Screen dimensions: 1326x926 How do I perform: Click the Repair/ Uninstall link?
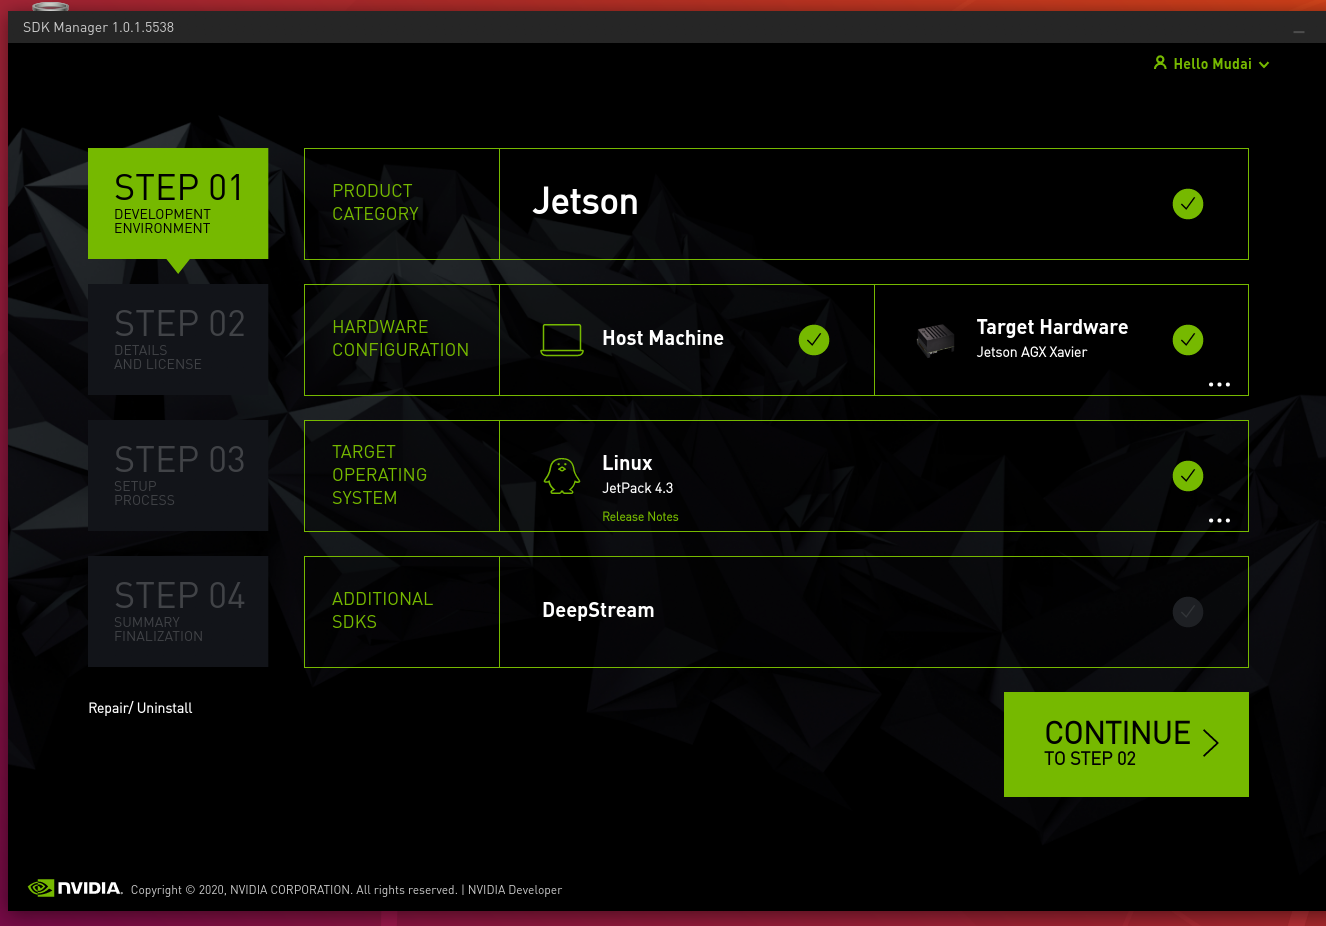pos(140,708)
